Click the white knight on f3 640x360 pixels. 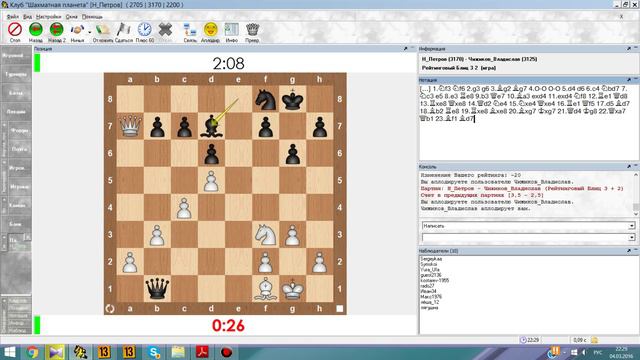pyautogui.click(x=265, y=234)
